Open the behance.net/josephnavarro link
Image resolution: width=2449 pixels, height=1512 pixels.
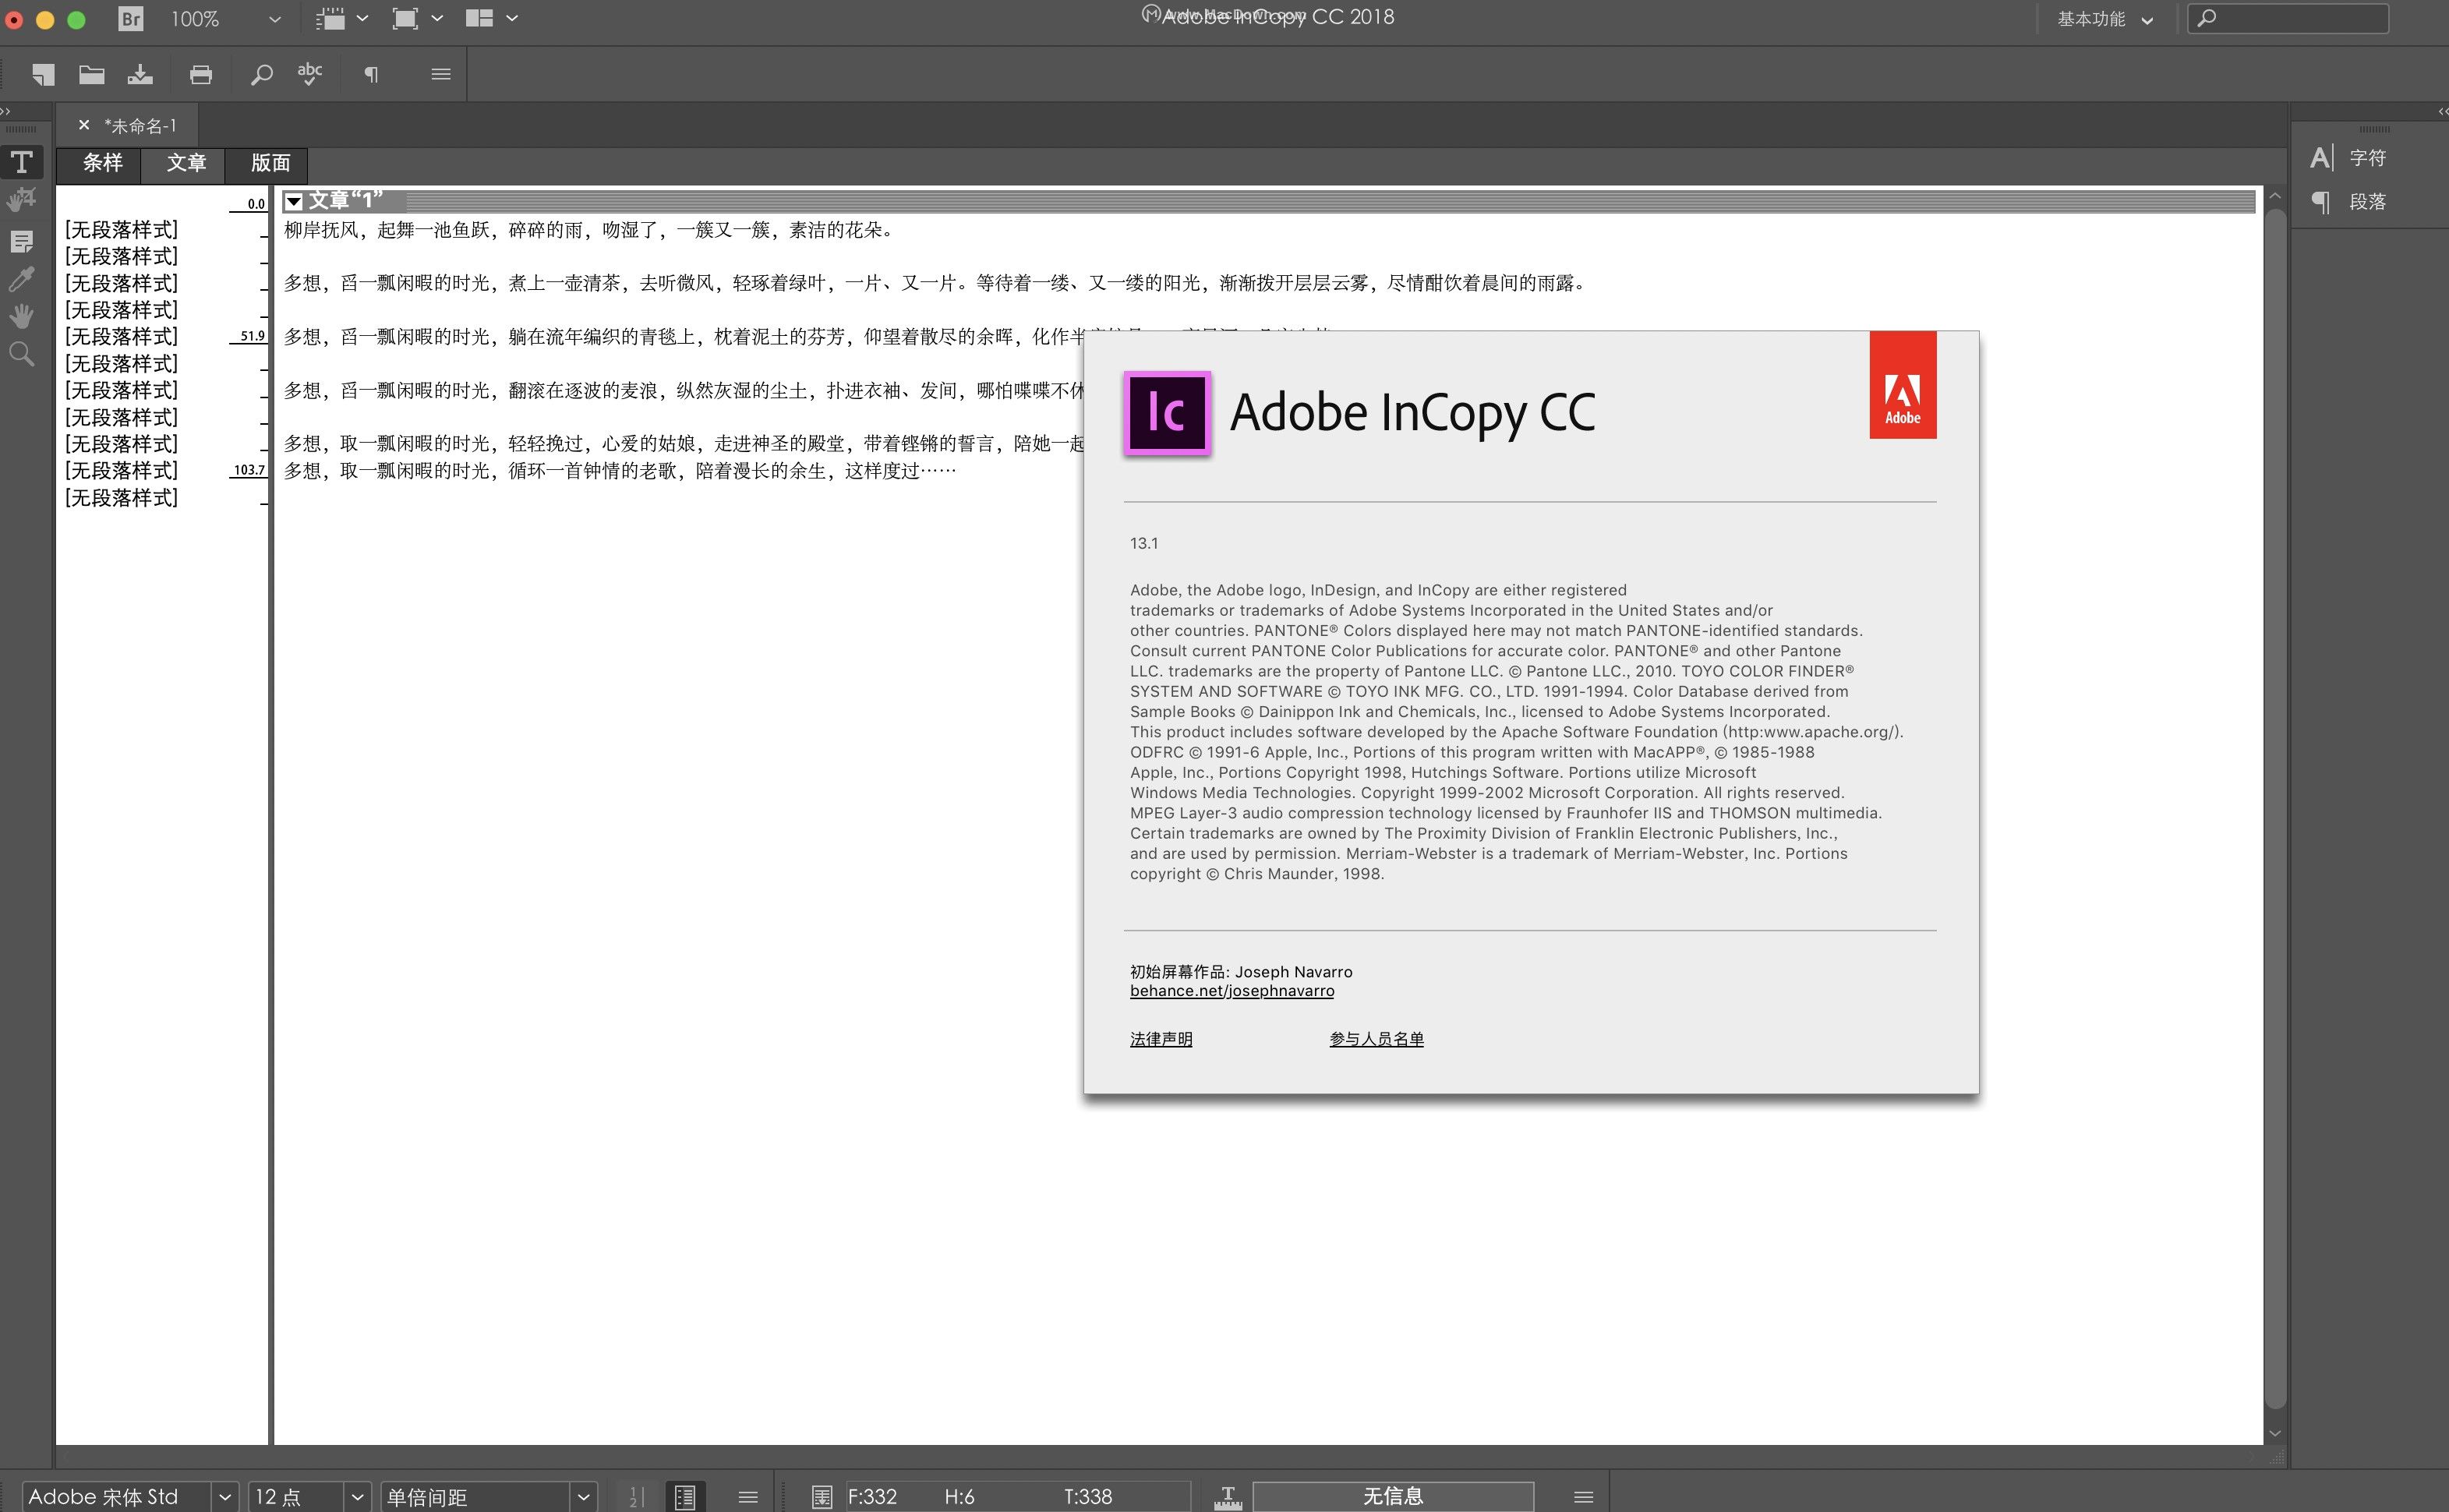(1232, 991)
